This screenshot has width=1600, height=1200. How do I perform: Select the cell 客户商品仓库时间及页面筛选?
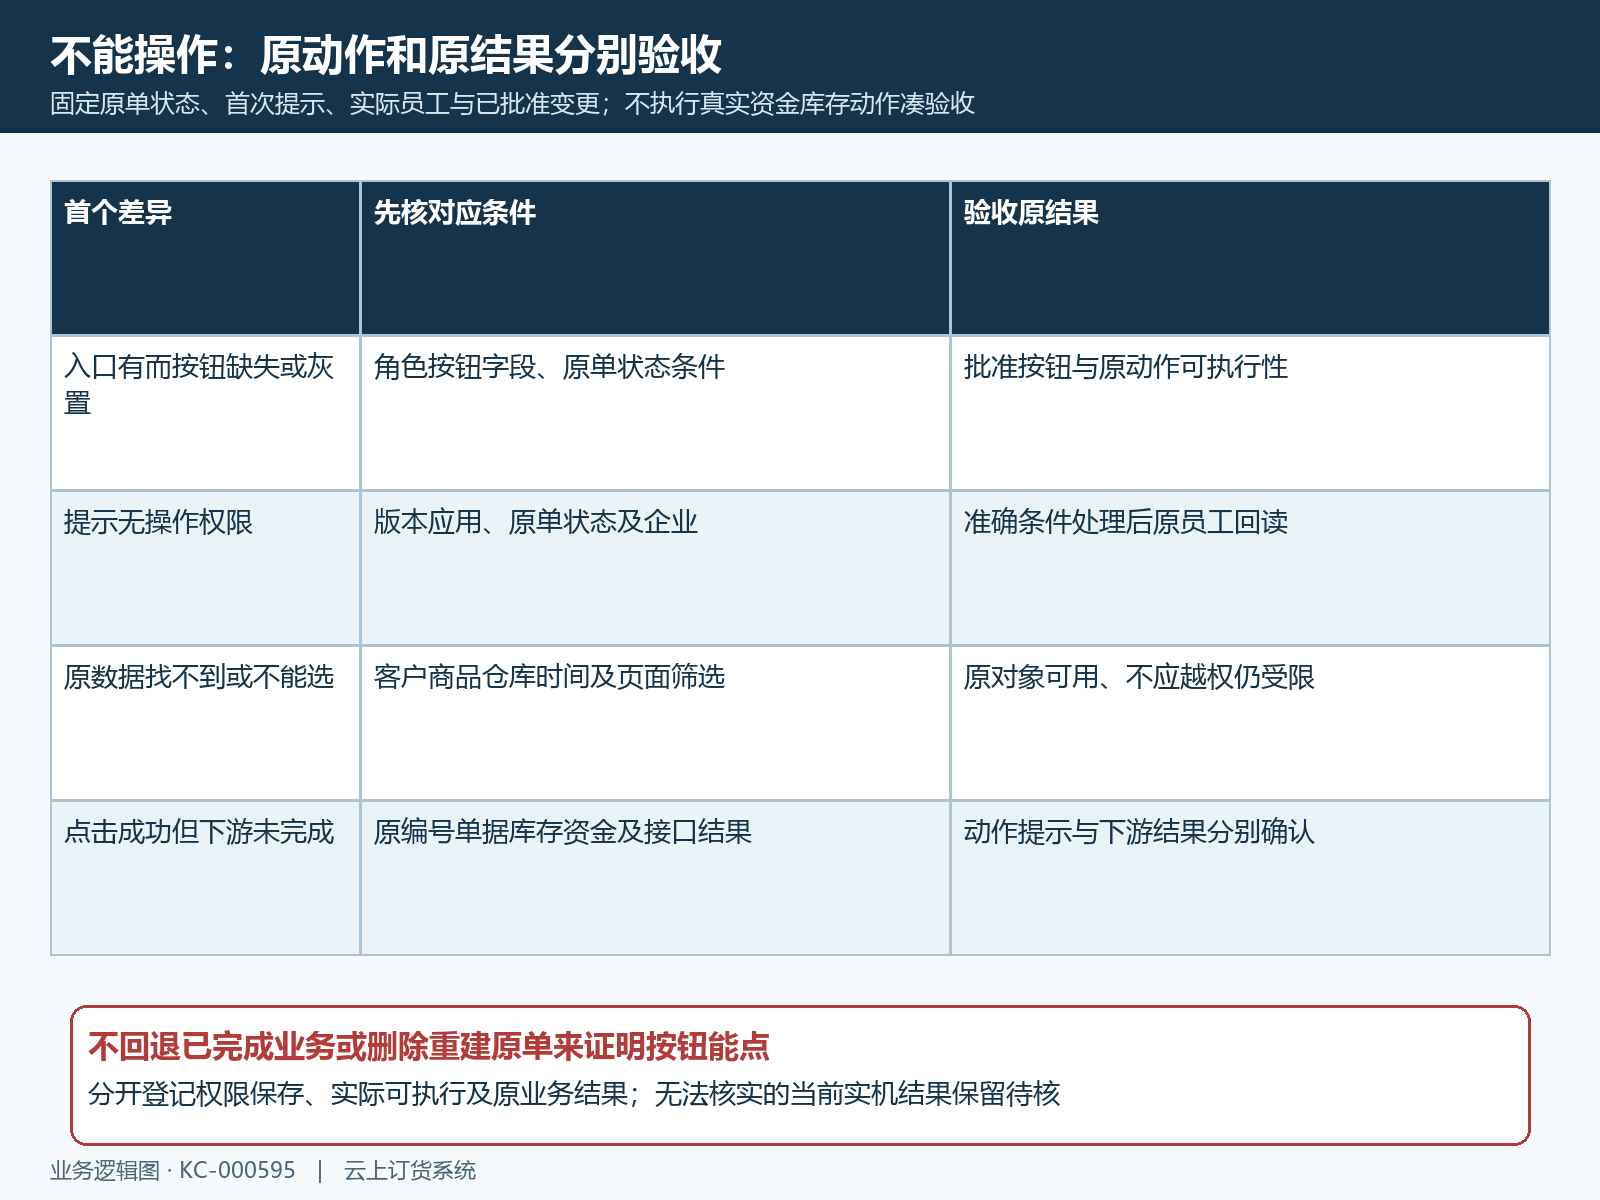pyautogui.click(x=655, y=723)
